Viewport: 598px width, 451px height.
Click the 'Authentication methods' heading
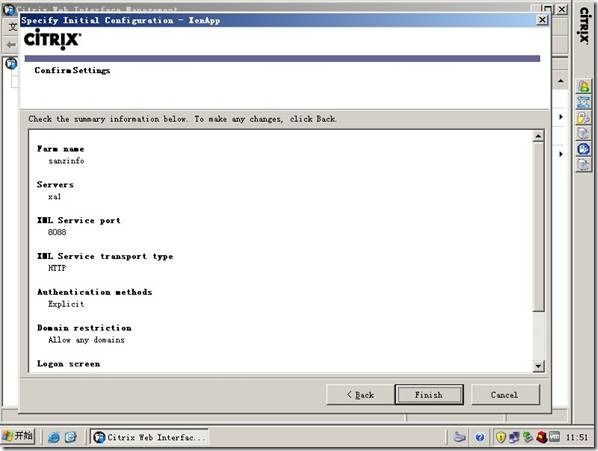click(x=95, y=292)
